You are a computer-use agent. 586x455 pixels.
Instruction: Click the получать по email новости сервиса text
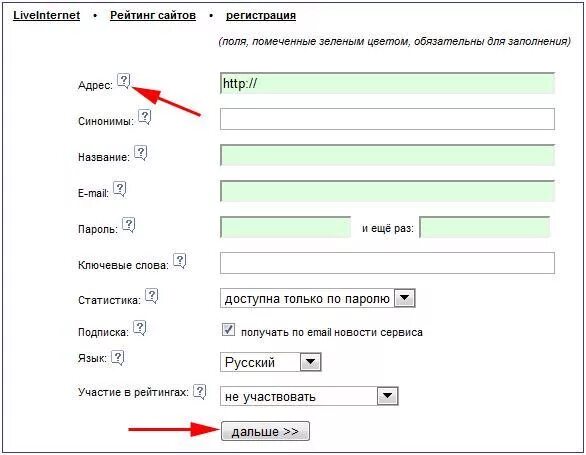332,332
